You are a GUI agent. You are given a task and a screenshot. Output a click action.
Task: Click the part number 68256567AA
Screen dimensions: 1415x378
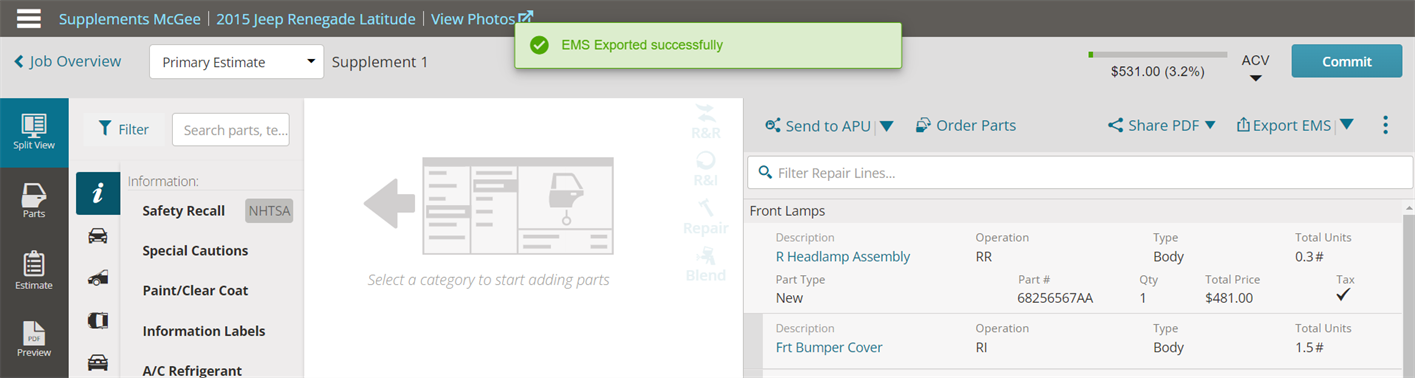[1055, 298]
